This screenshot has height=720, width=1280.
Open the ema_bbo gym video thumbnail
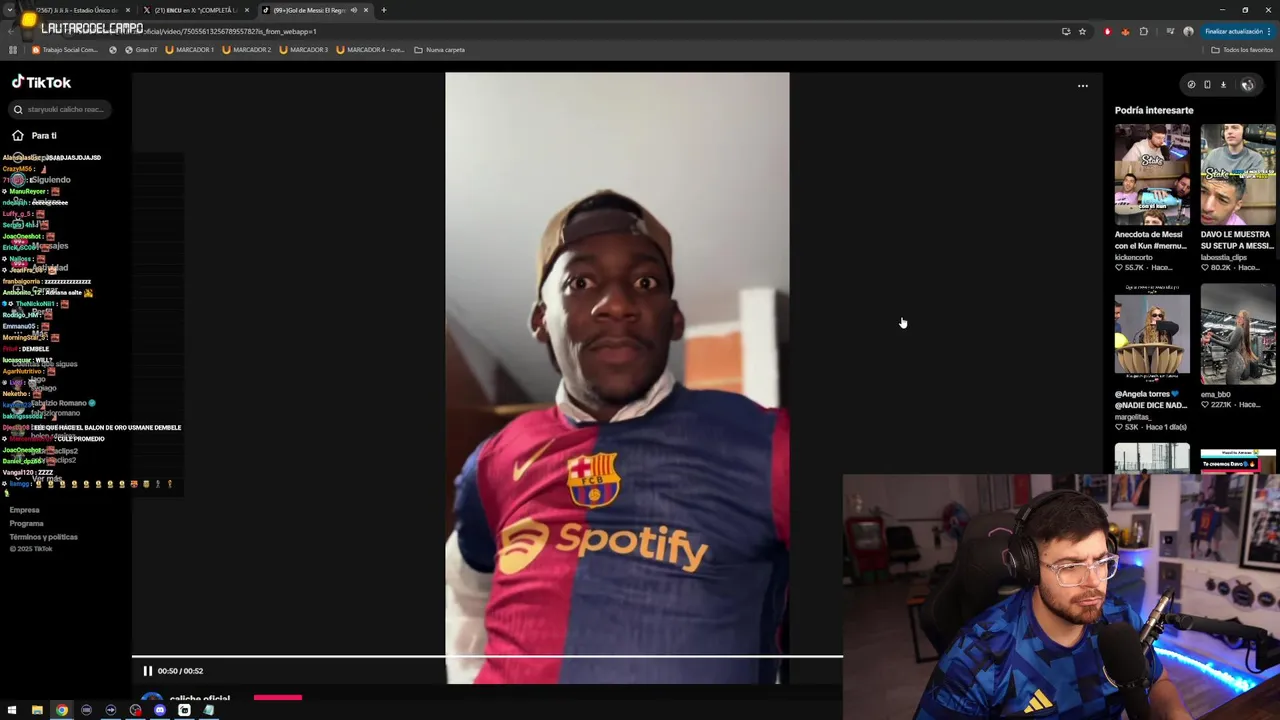1238,333
